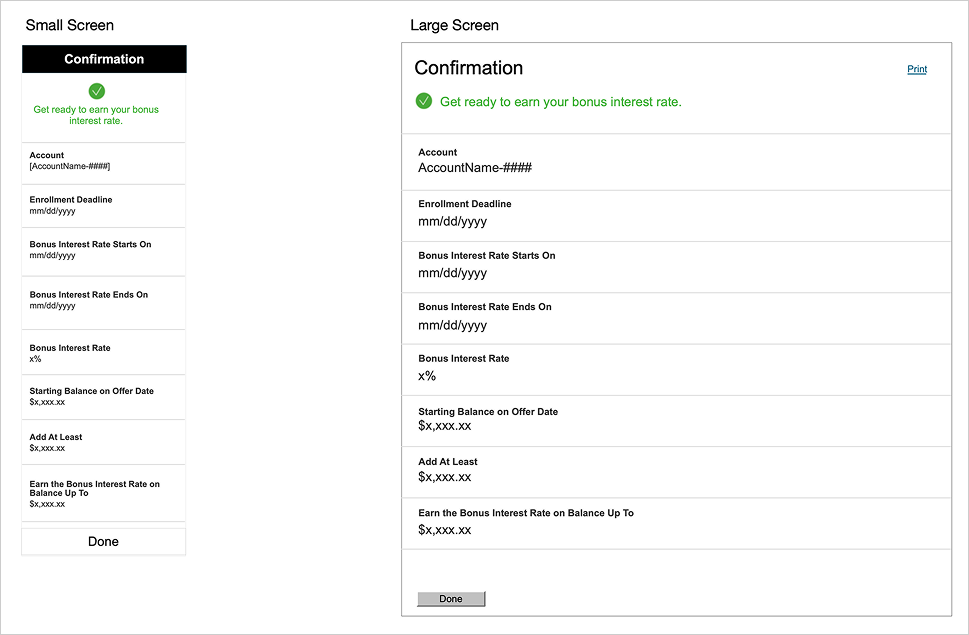Click Bonus Interest Rate Starts On in the small screen

point(90,244)
